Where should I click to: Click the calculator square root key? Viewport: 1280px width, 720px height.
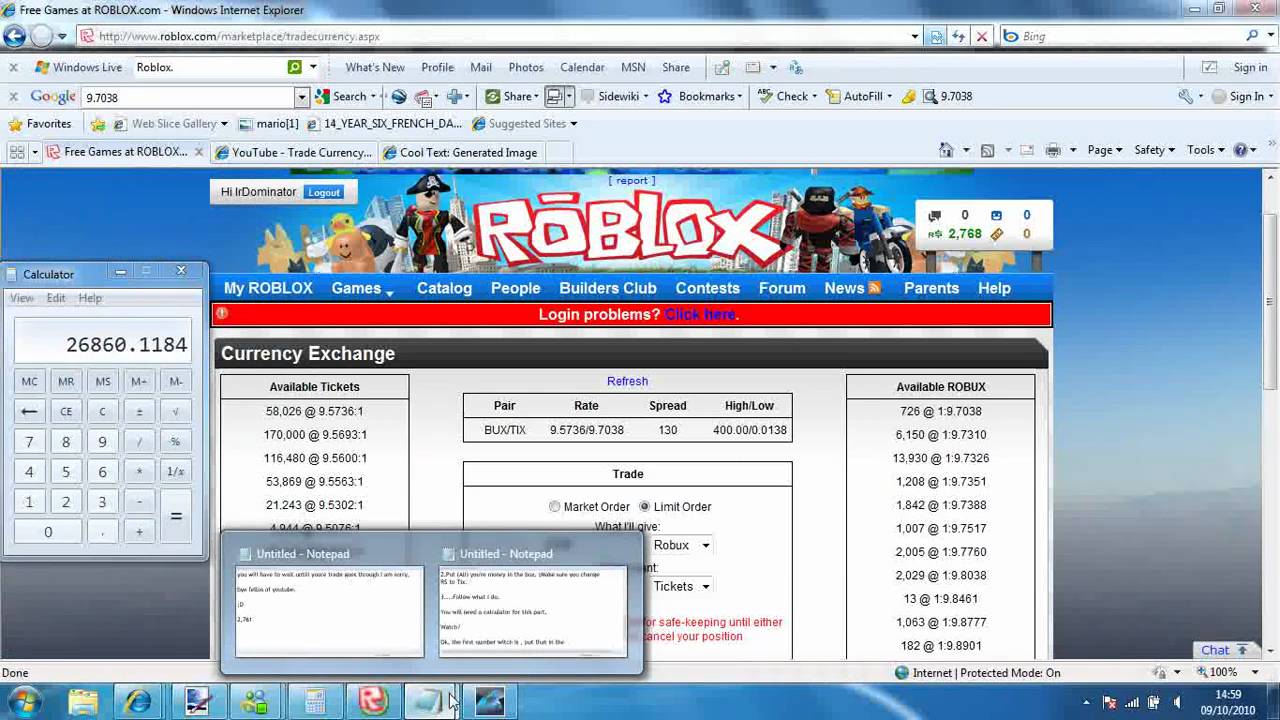[x=176, y=411]
